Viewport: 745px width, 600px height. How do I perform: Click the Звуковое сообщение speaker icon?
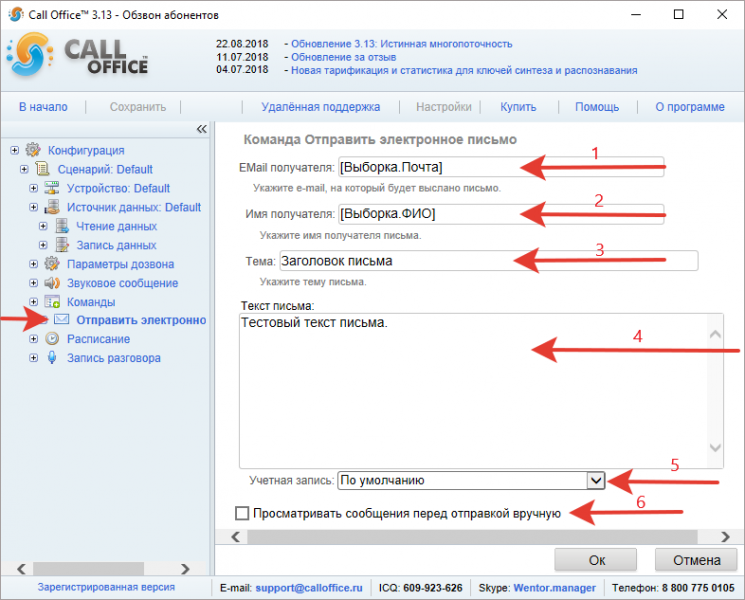coord(52,283)
